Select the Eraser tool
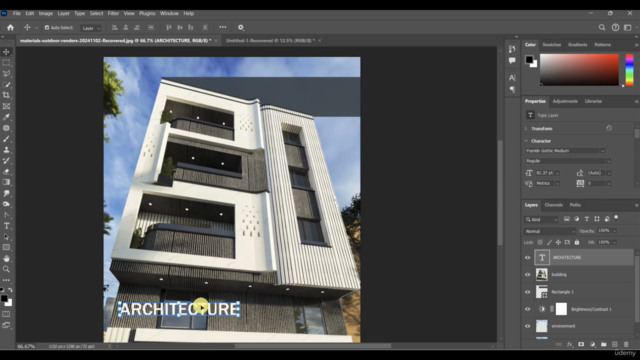This screenshot has height=360, width=640. coord(6,171)
